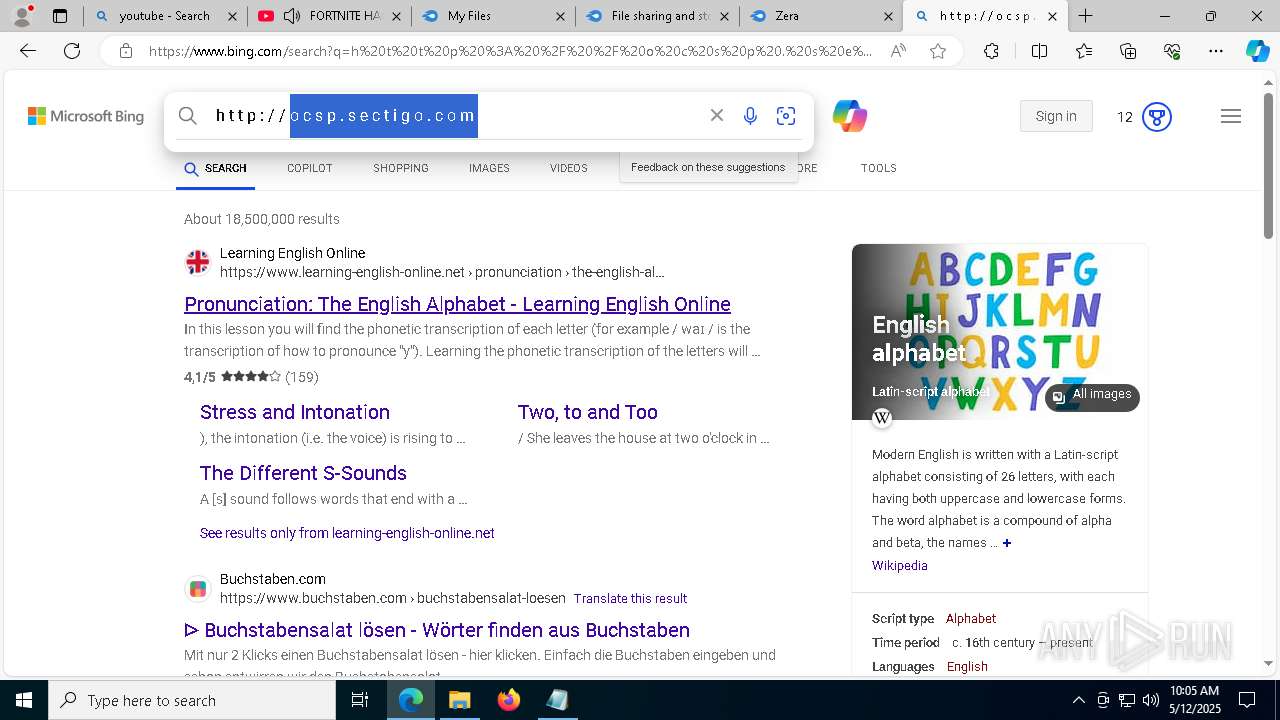Image resolution: width=1280 pixels, height=720 pixels.
Task: Open Buchstabensalat lösen result link
Action: [x=437, y=630]
